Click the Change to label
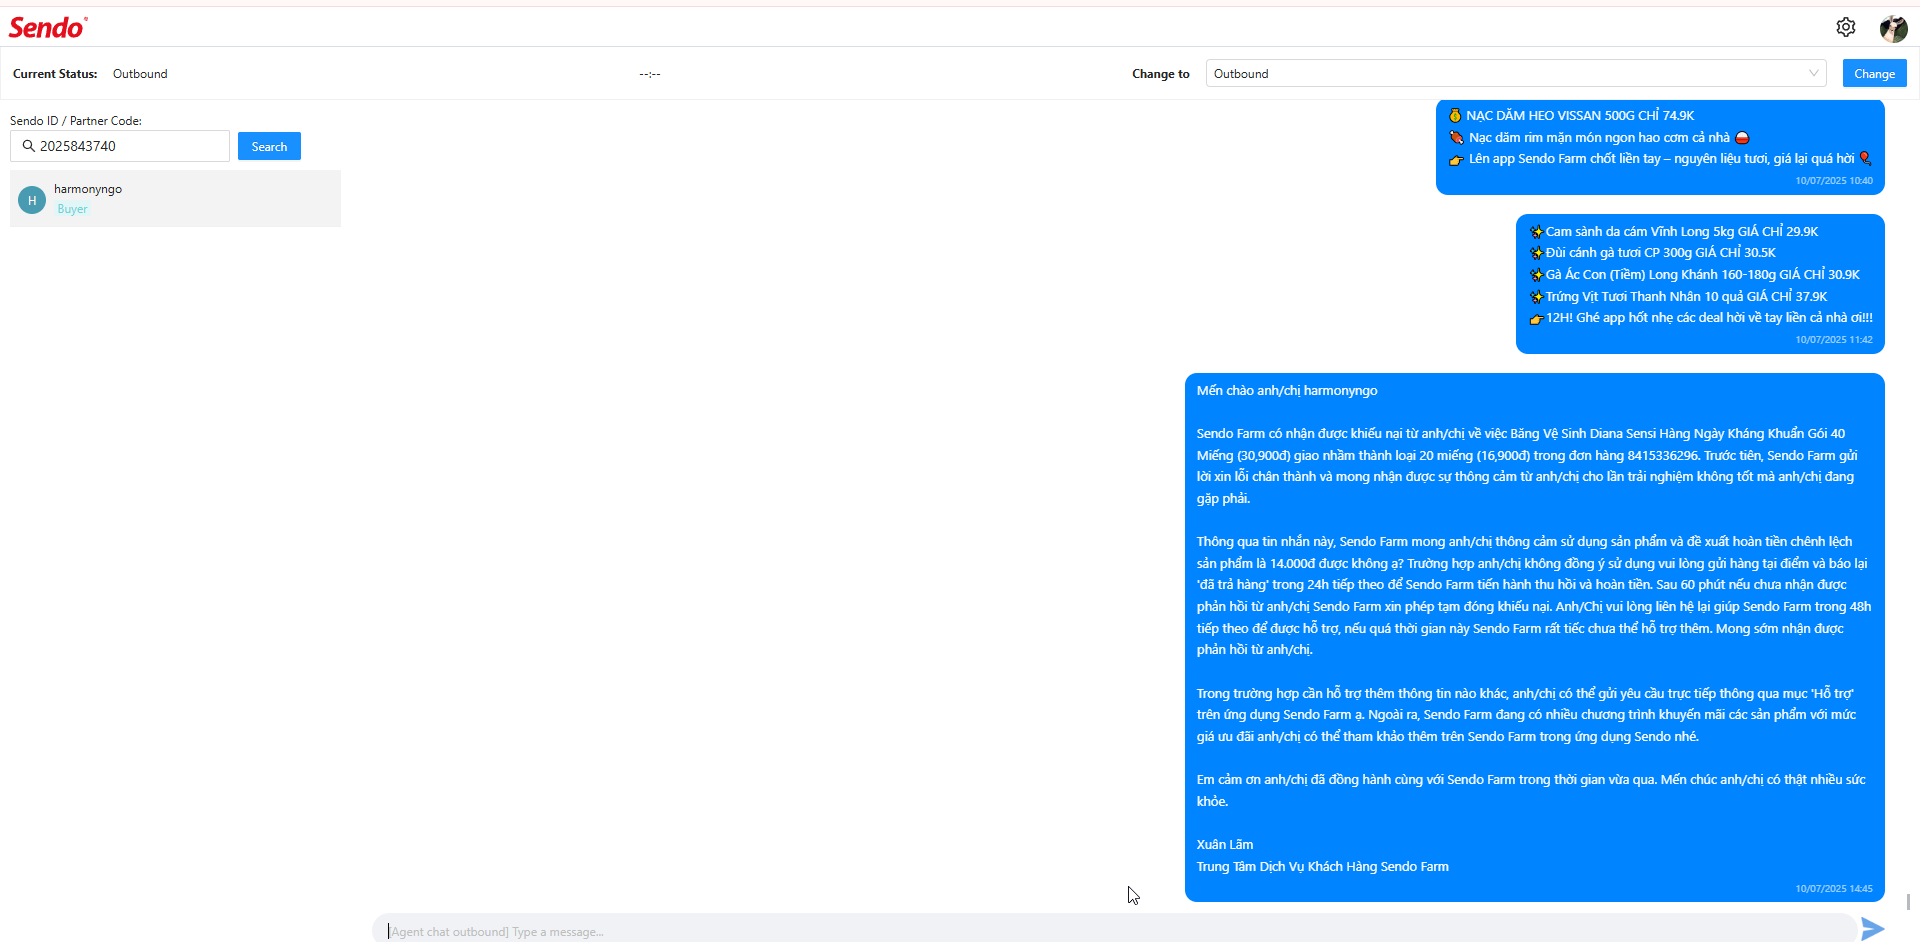The width and height of the screenshot is (1920, 942). [1161, 74]
